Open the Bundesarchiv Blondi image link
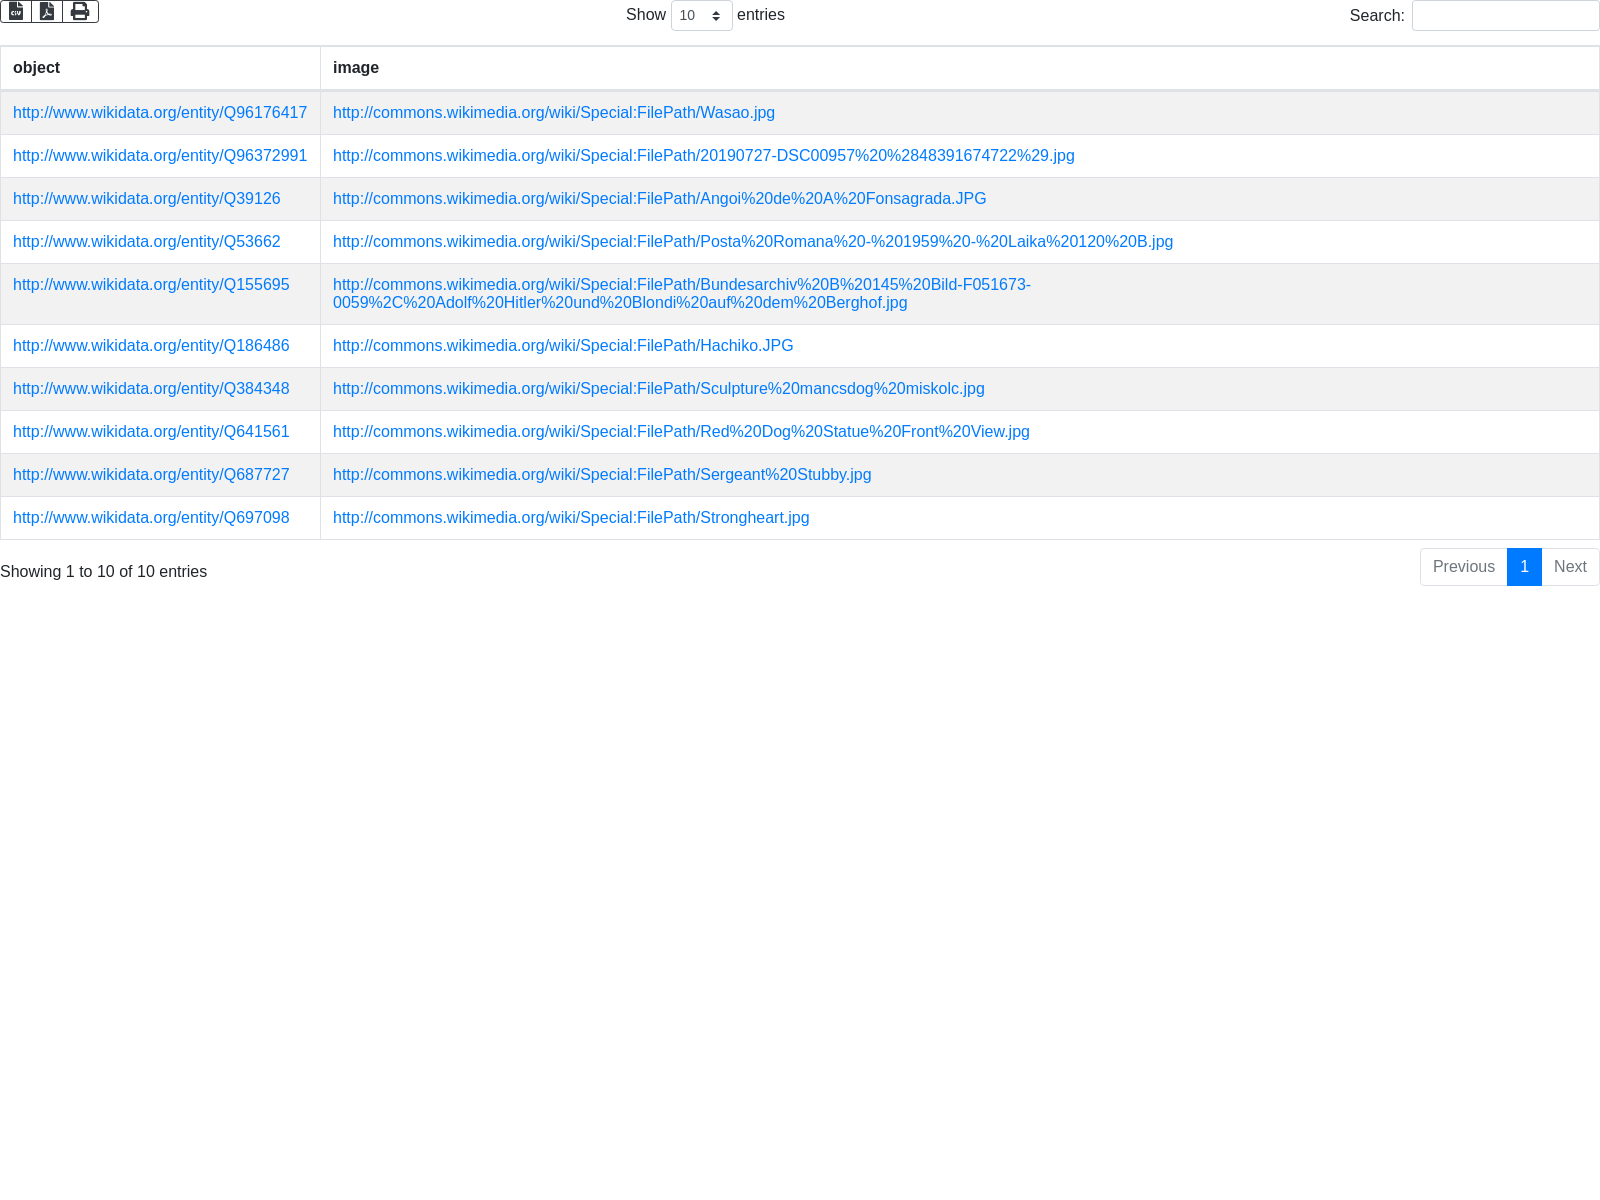Image resolution: width=1600 pixels, height=1200 pixels. point(681,294)
